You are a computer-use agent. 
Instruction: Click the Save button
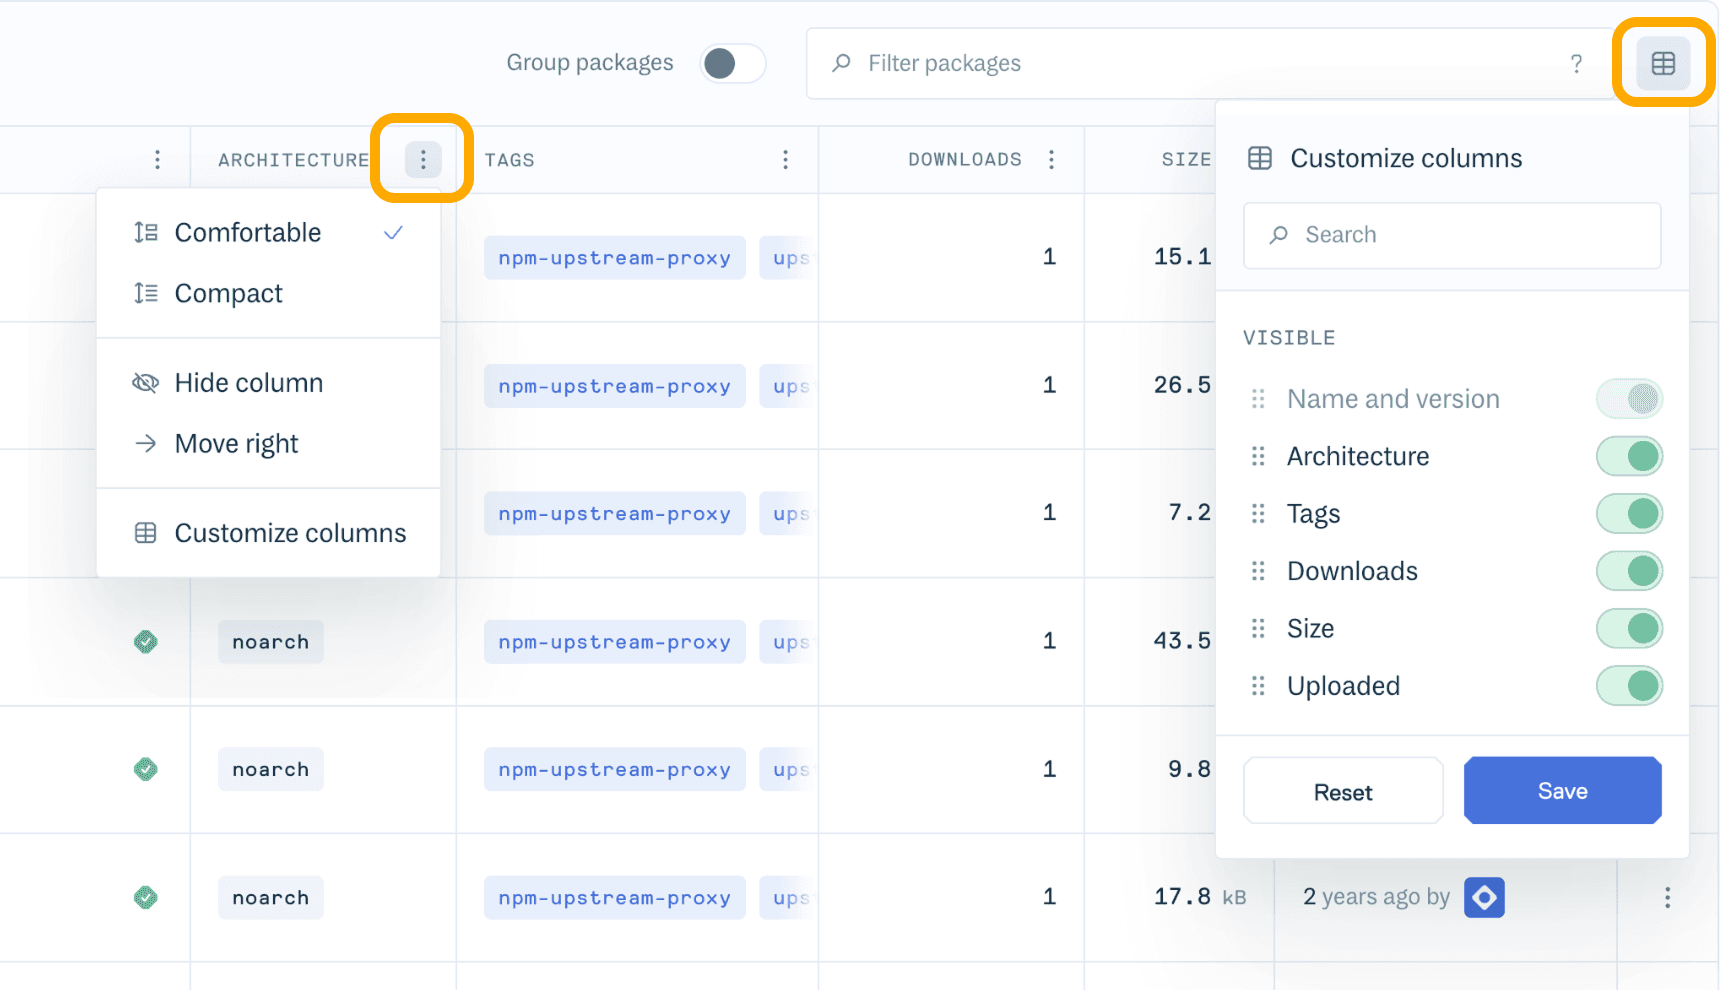tap(1562, 791)
